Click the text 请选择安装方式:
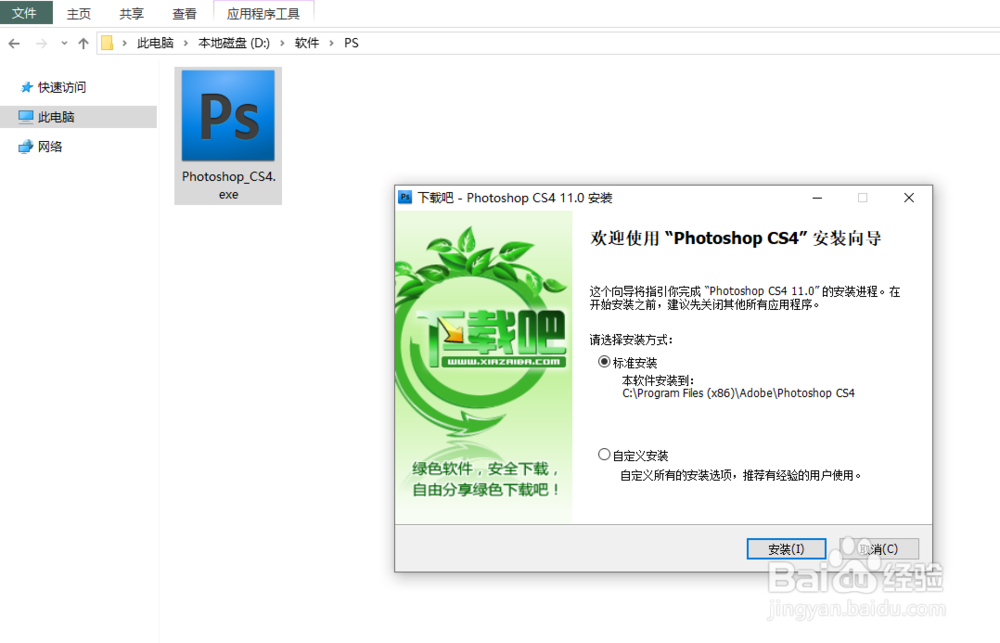This screenshot has width=1000, height=643. 631,339
